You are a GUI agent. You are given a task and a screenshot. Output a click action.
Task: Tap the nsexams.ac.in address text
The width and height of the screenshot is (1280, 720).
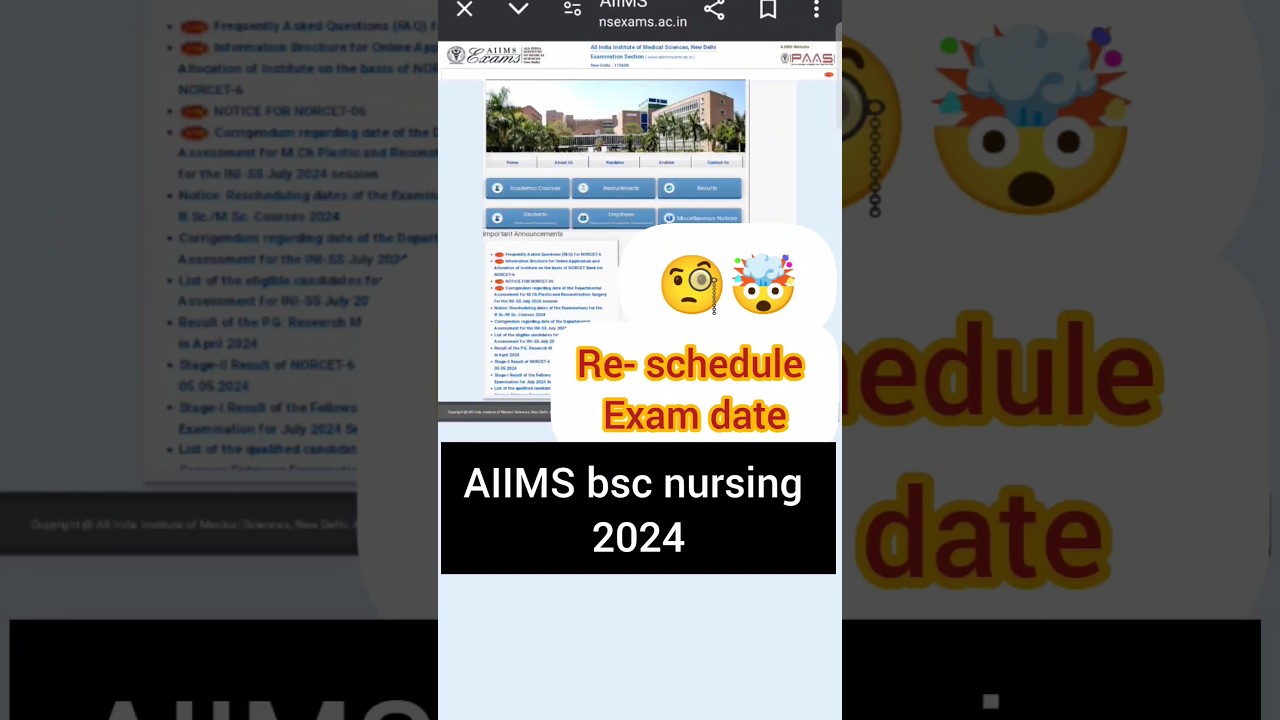[642, 21]
